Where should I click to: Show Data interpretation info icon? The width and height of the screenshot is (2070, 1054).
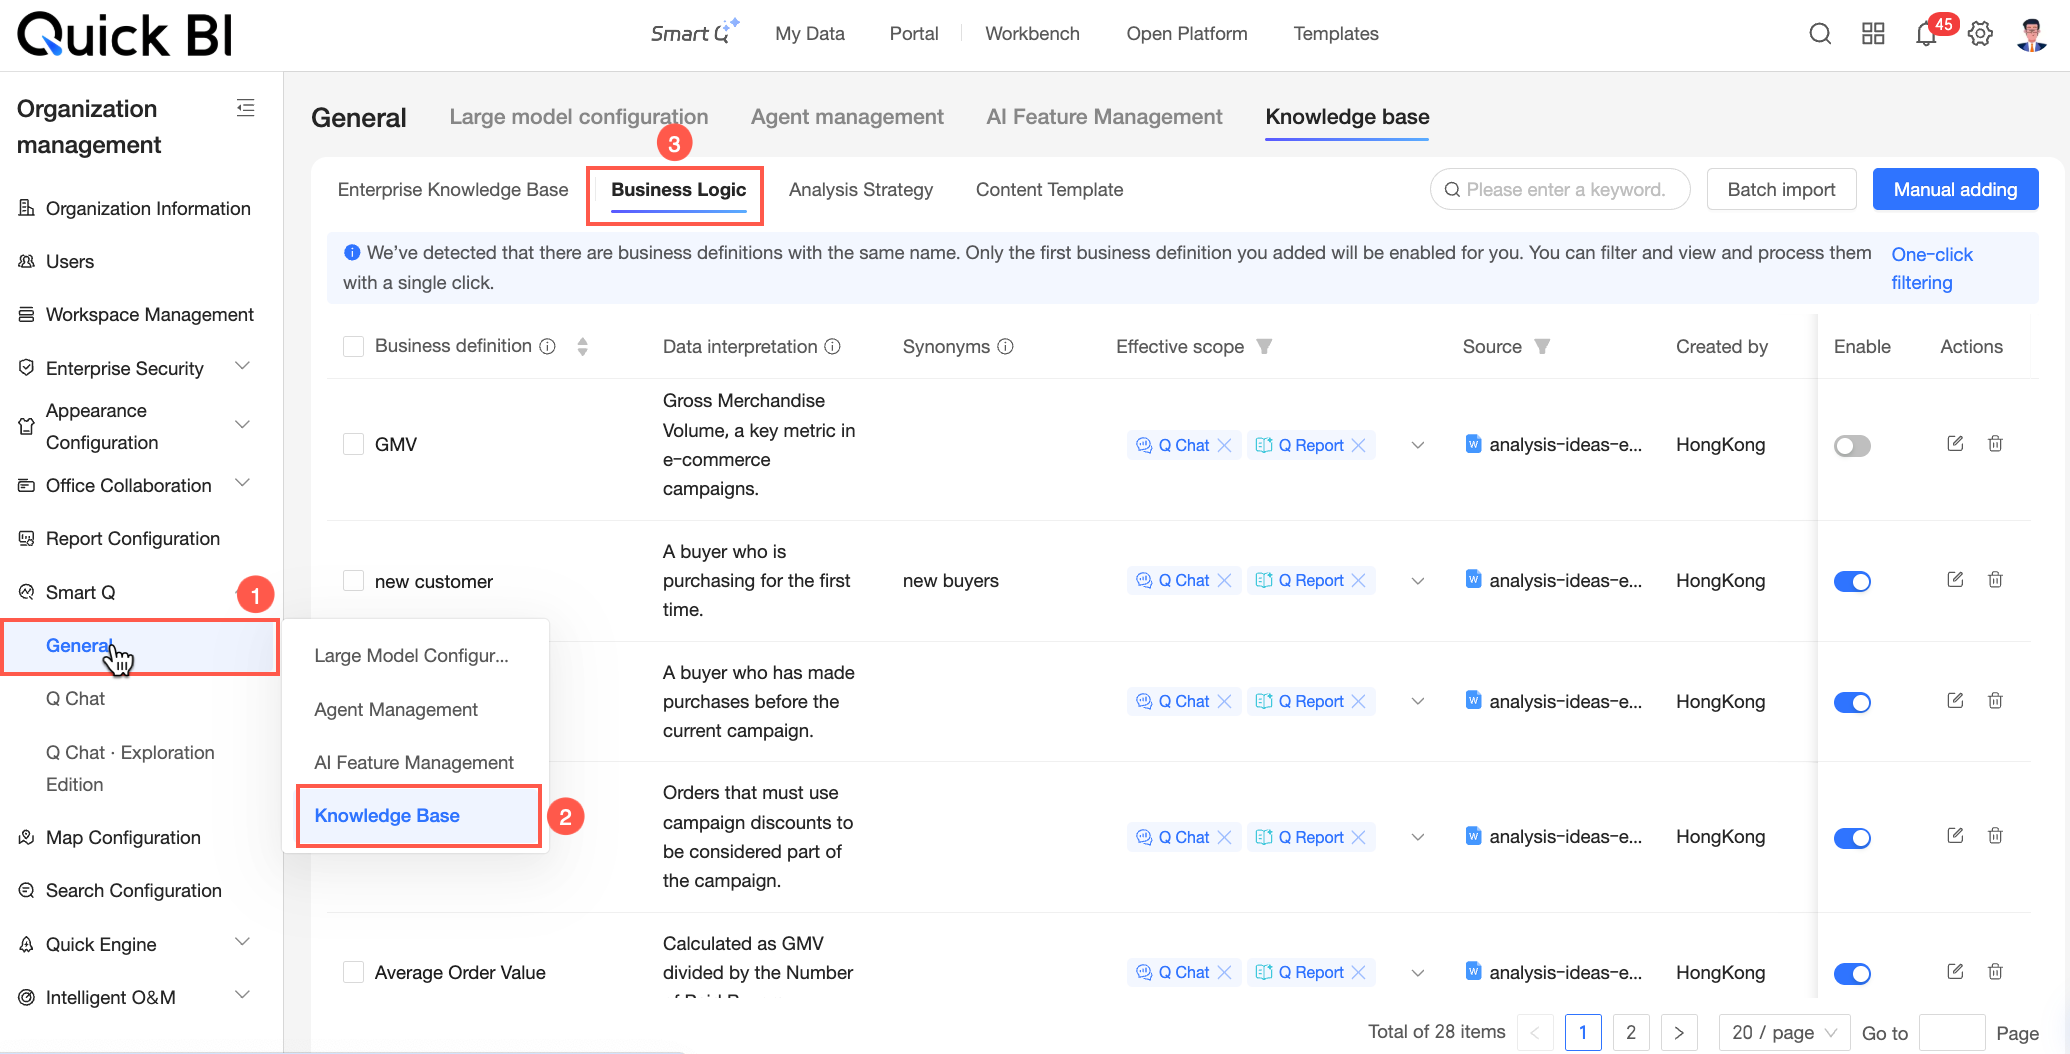[x=832, y=346]
